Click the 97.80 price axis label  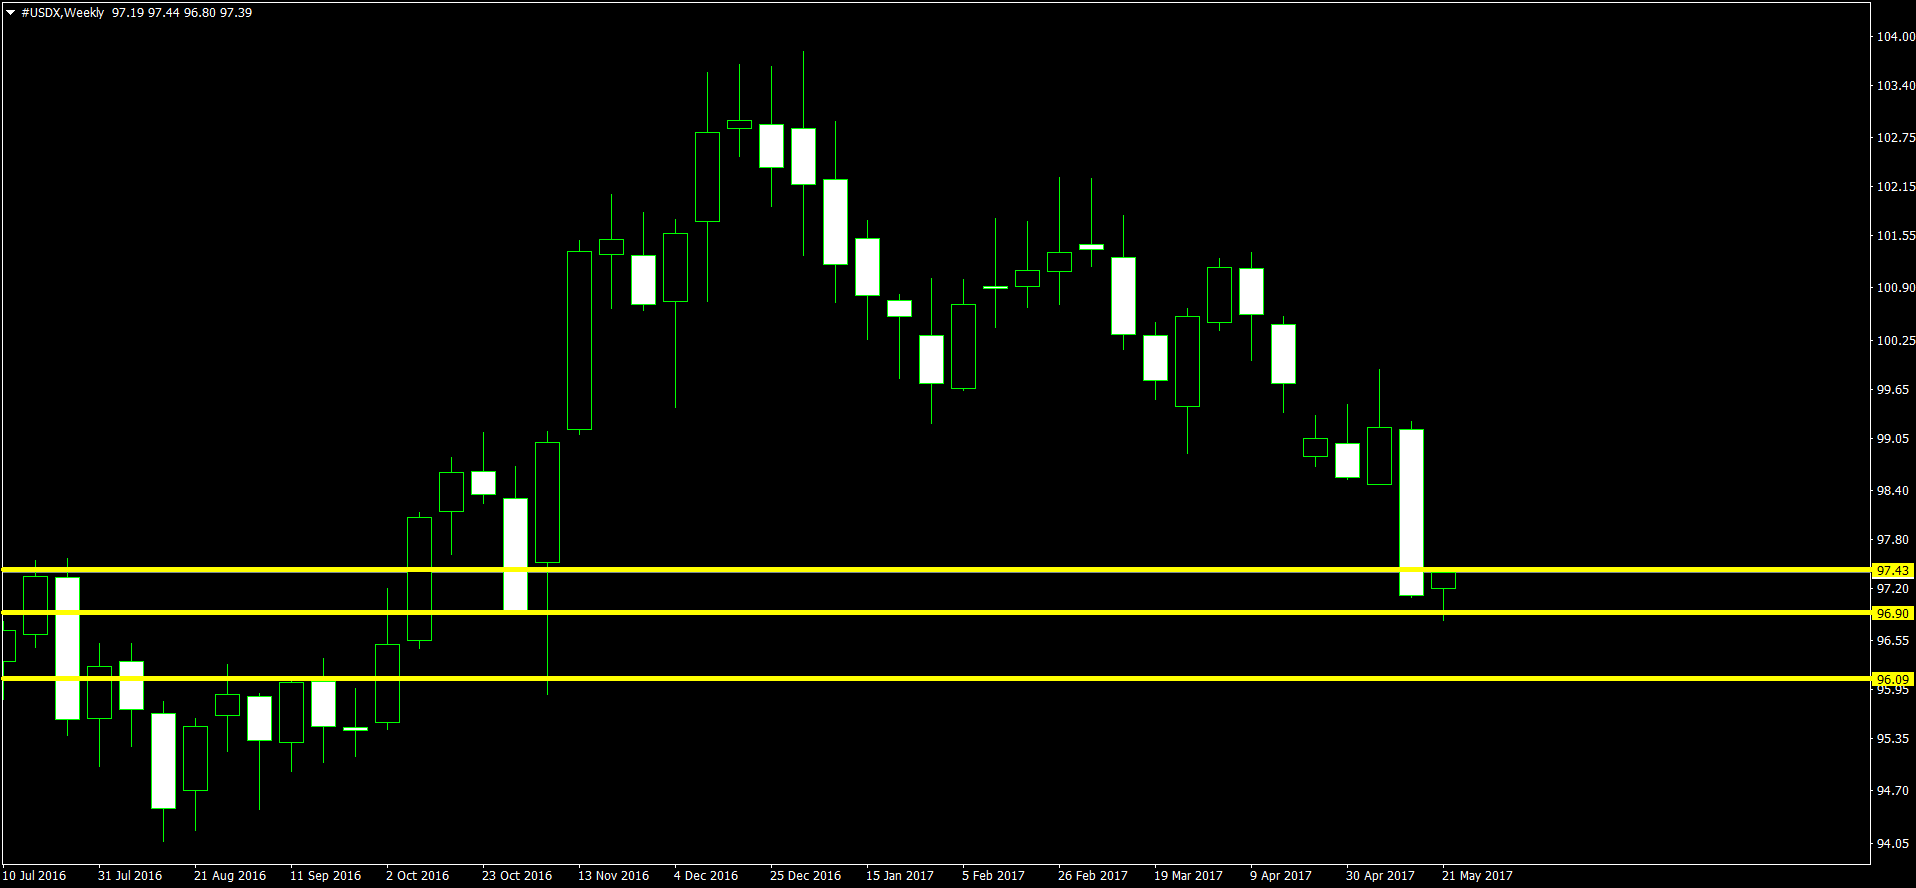point(1892,540)
